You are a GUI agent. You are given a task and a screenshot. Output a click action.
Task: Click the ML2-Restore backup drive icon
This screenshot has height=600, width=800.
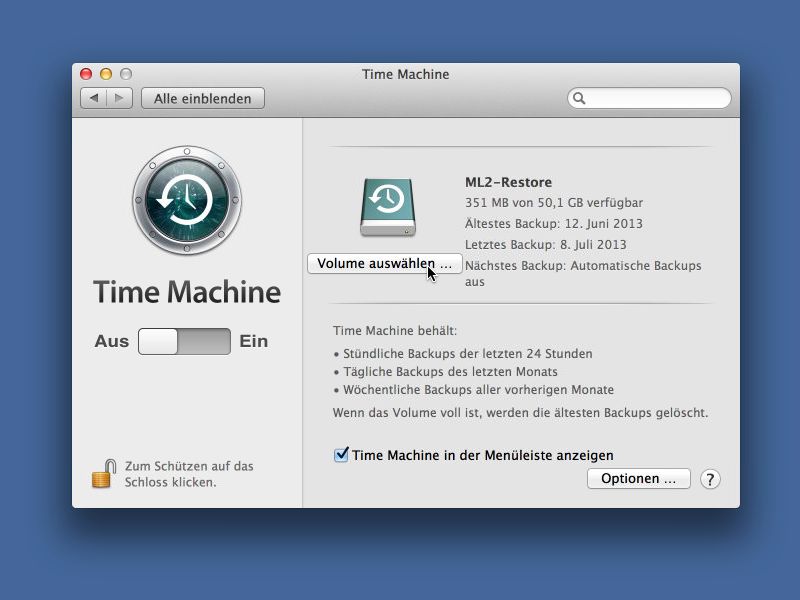coord(388,207)
